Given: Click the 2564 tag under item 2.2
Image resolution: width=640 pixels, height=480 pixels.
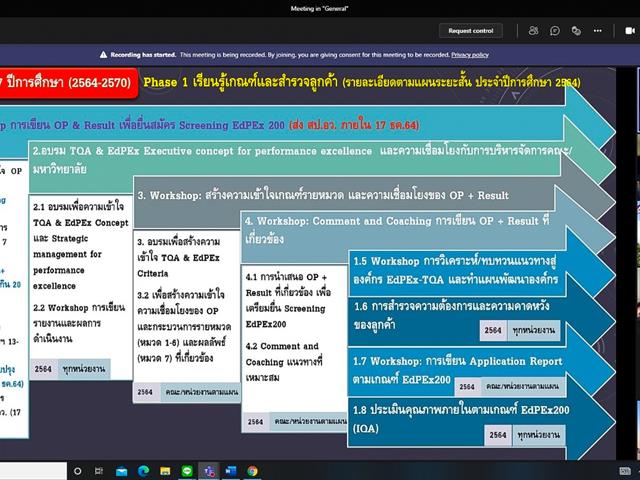Looking at the screenshot, I should tap(43, 369).
